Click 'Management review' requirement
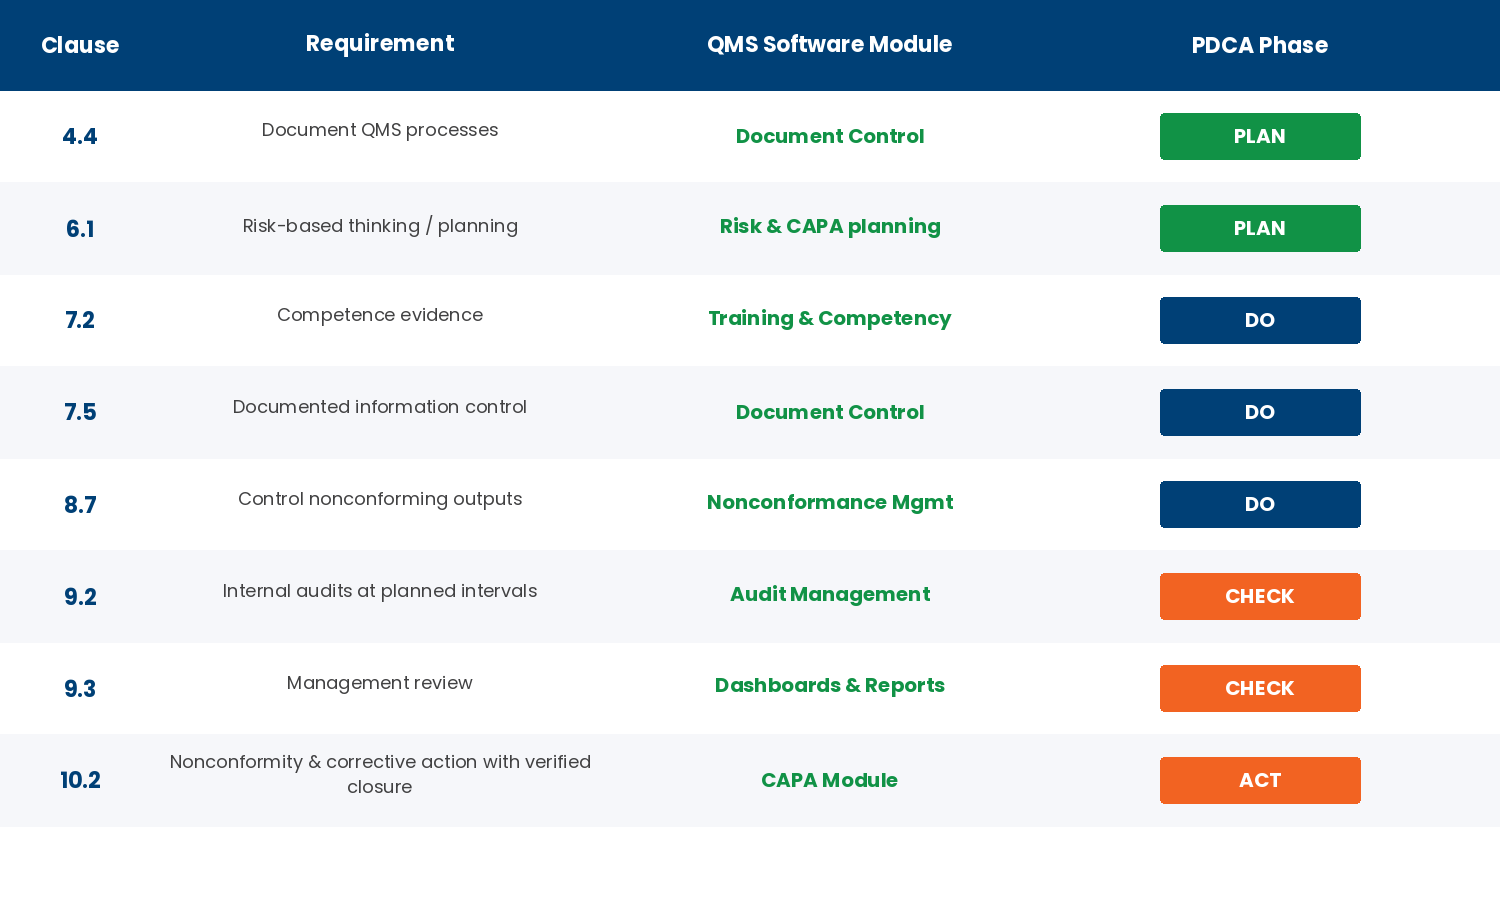Screen dimensions: 1500x906 [380, 683]
